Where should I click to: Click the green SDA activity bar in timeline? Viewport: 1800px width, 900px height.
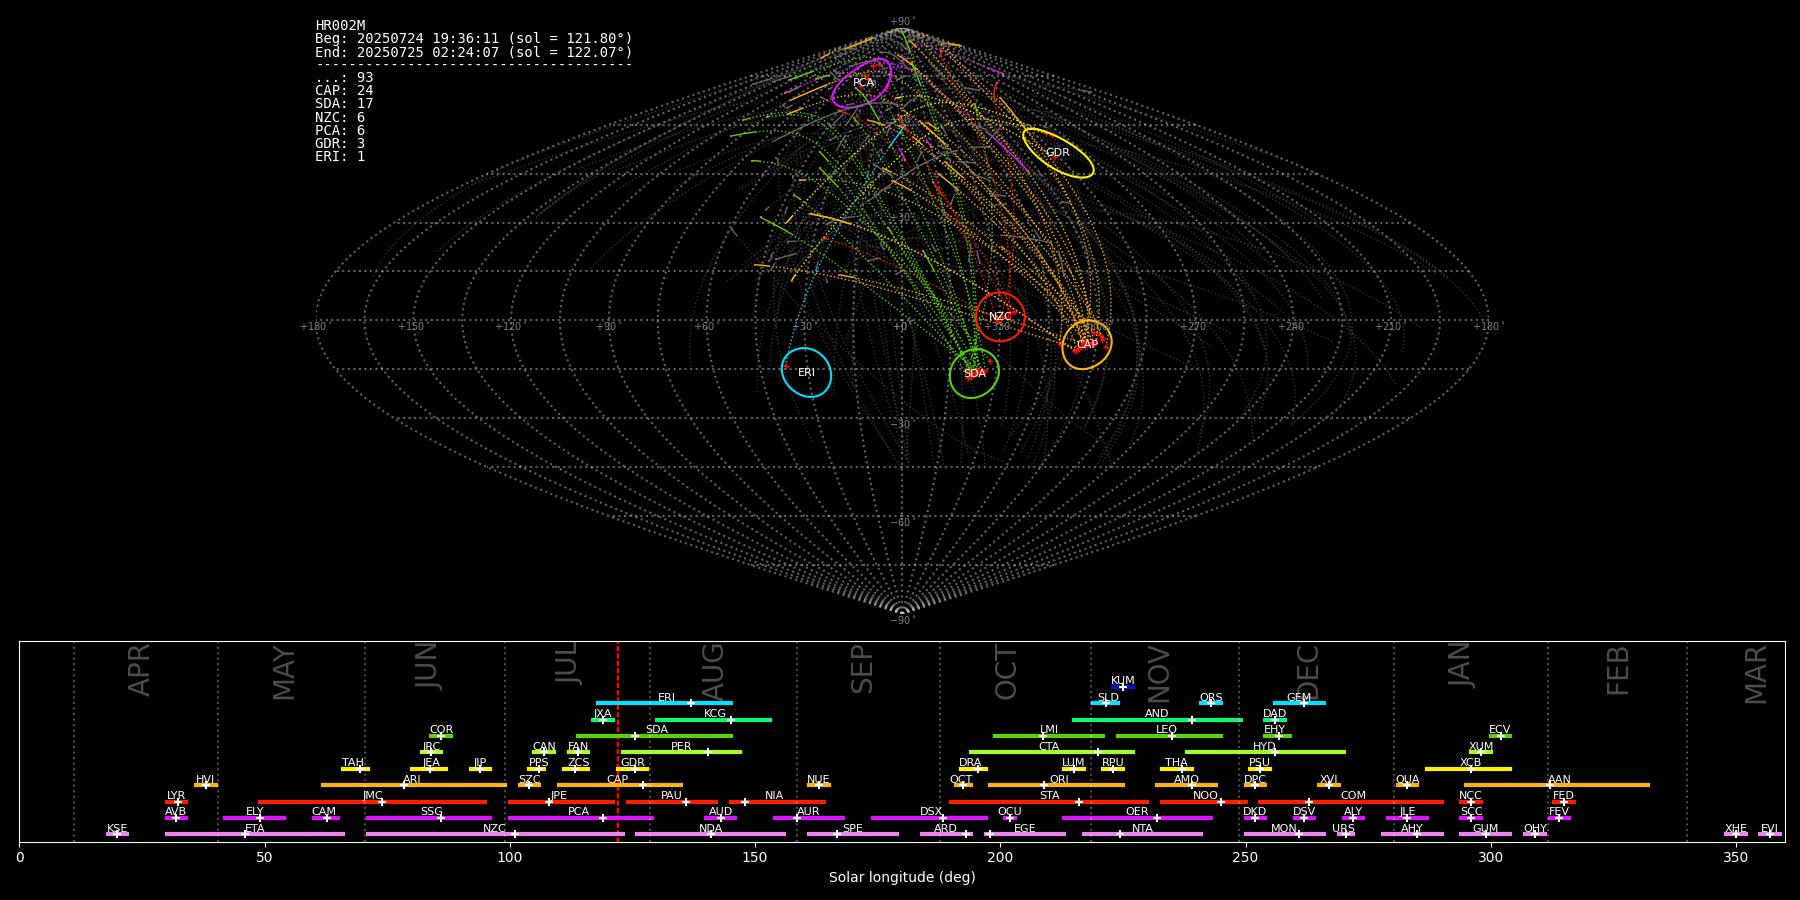click(654, 736)
